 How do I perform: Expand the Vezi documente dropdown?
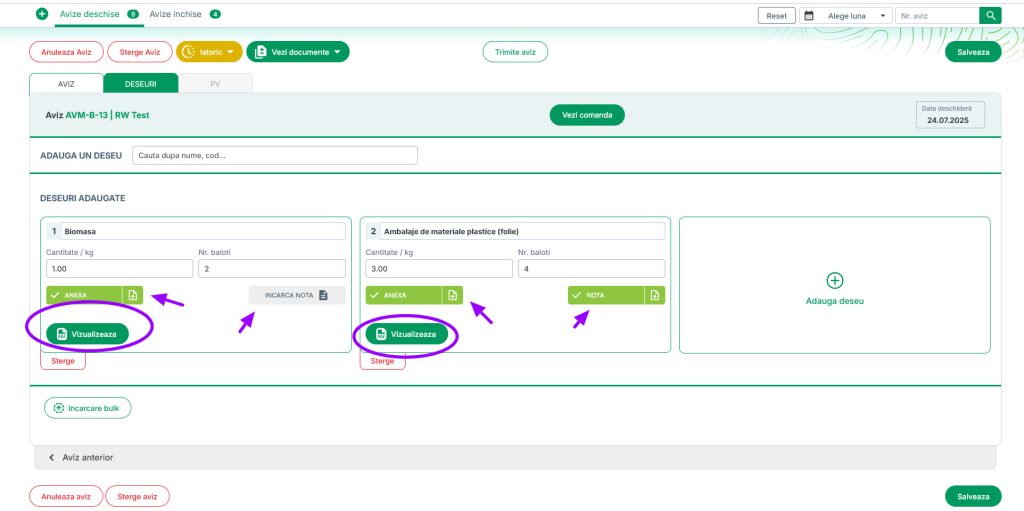(x=298, y=52)
